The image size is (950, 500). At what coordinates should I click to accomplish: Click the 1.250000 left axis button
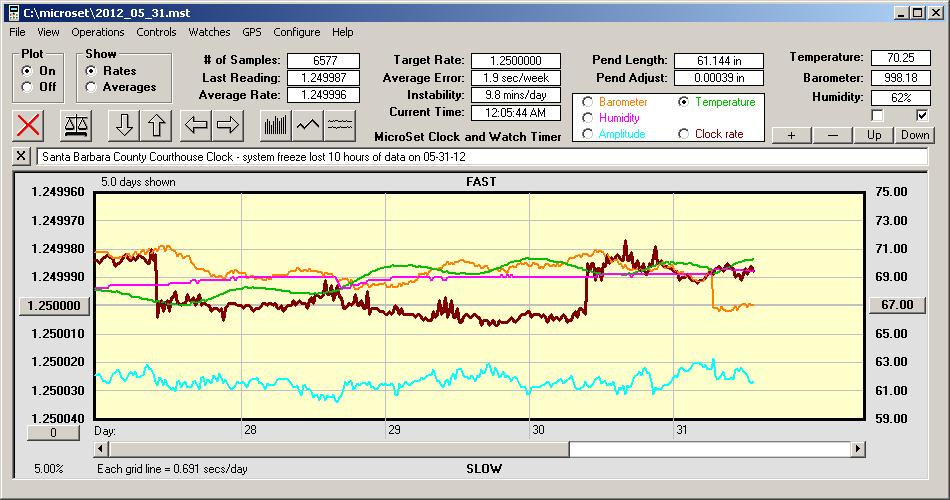point(55,305)
